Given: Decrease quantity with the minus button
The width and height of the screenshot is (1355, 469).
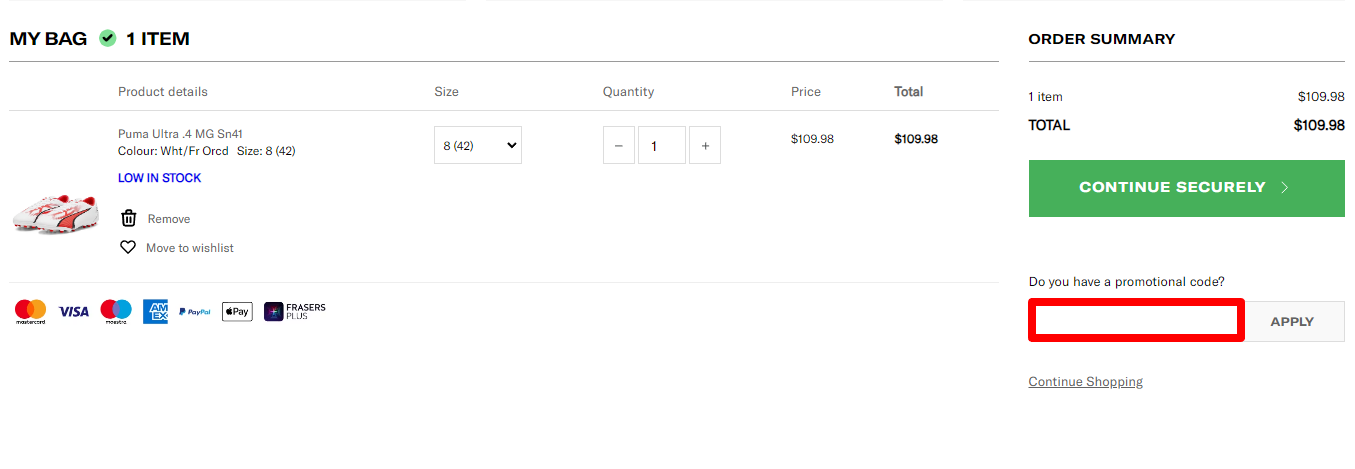Looking at the screenshot, I should tap(618, 146).
